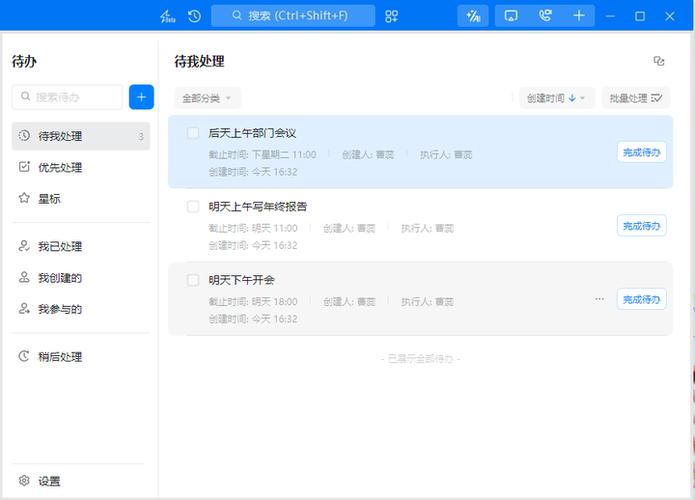Click the person icon beside 我参与的
The image size is (695, 500).
24,309
